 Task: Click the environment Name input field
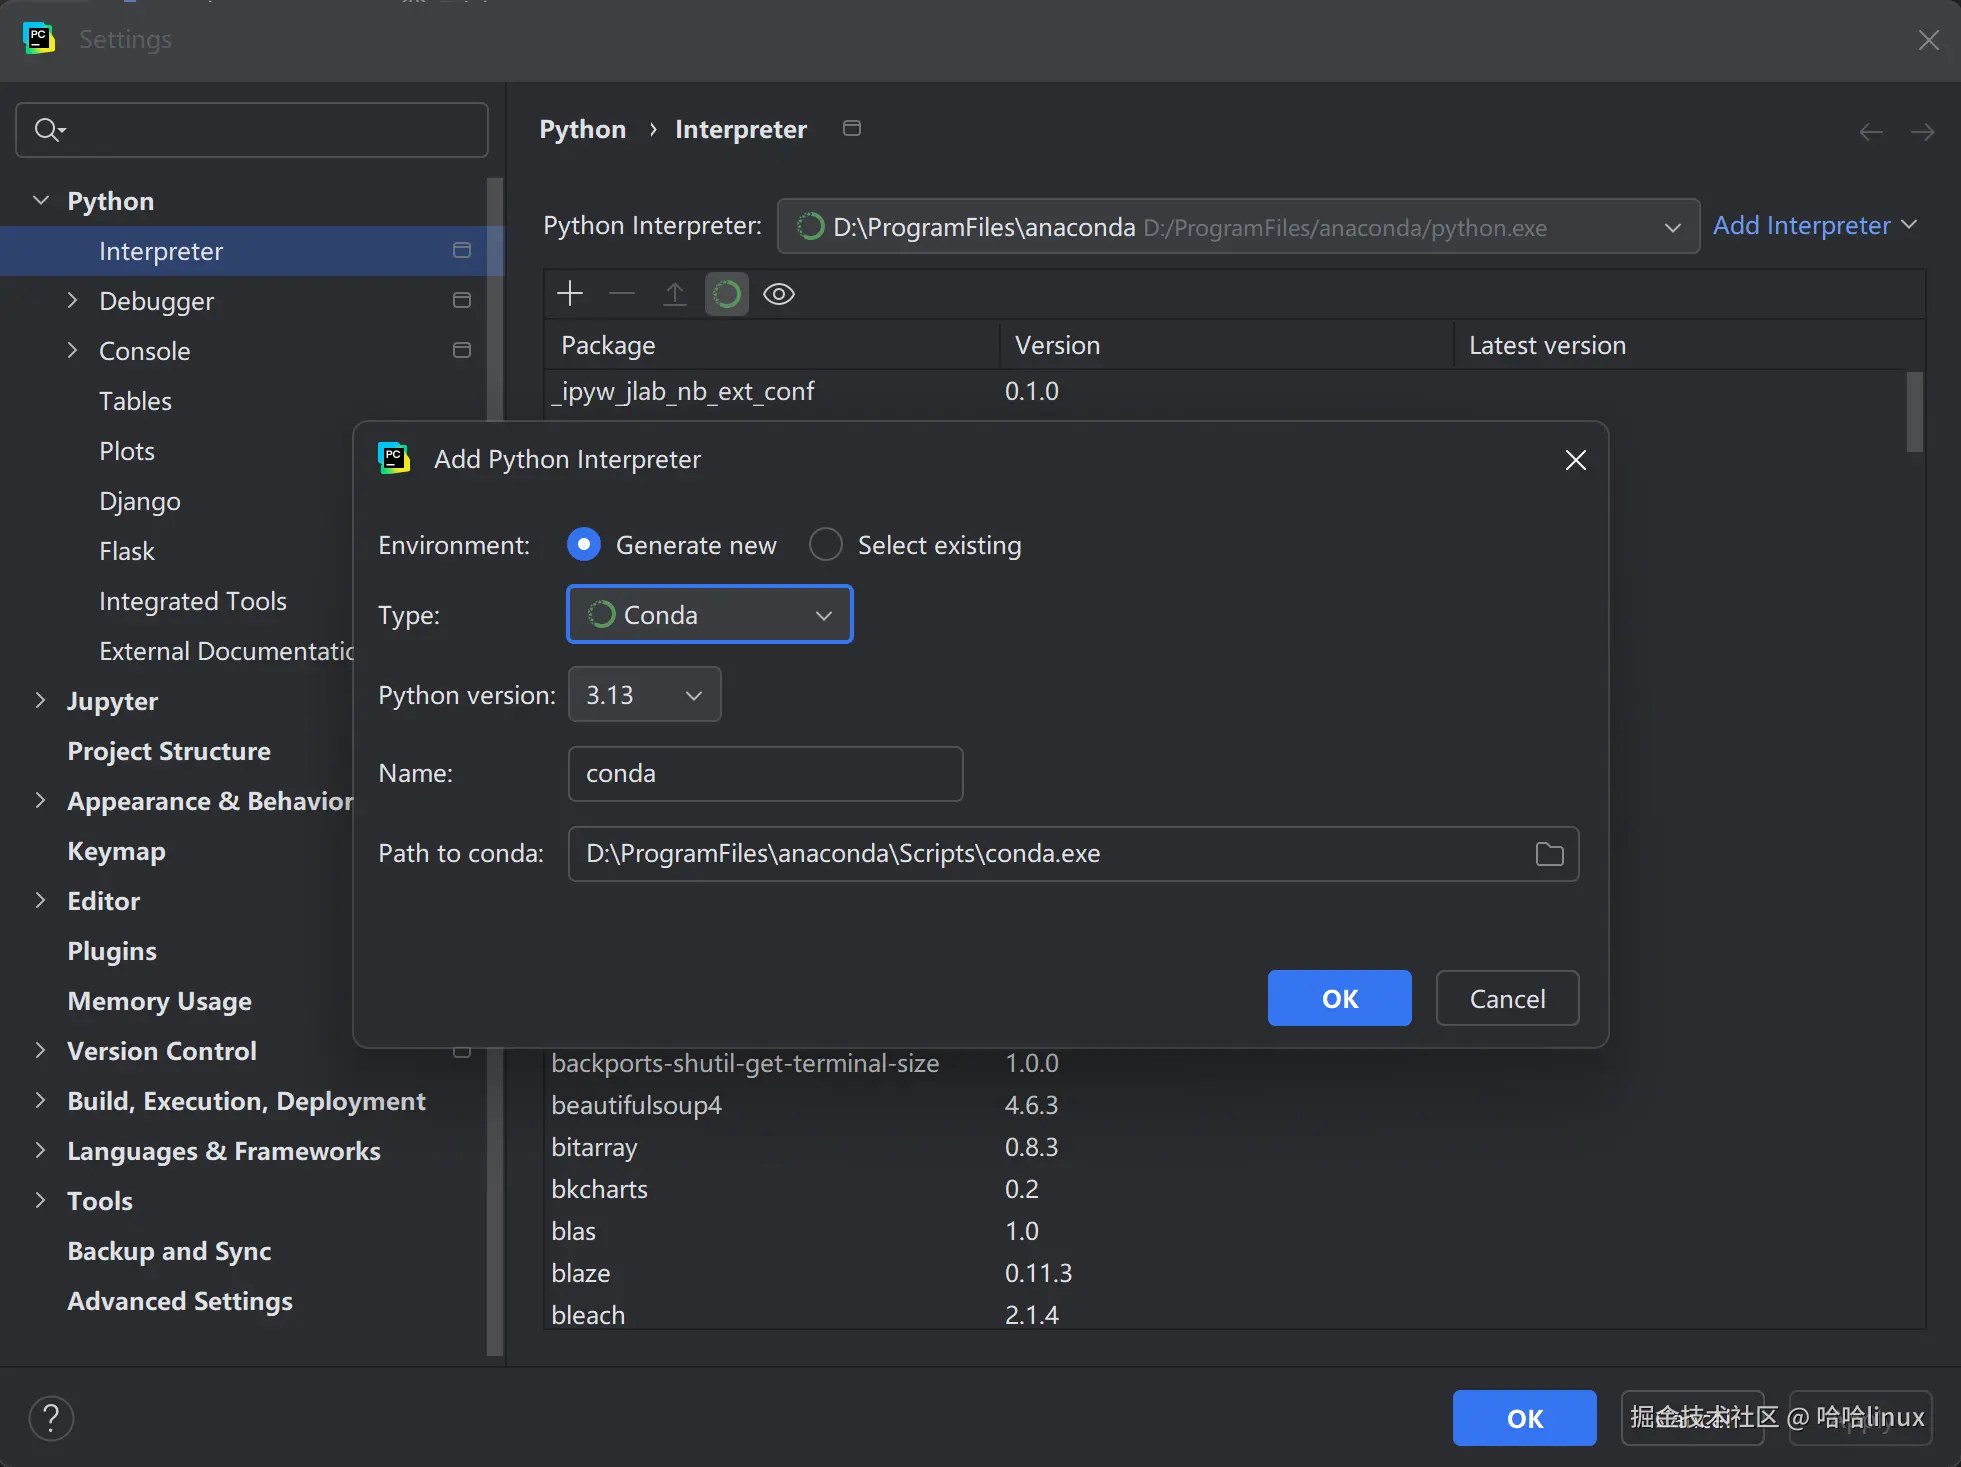765,774
